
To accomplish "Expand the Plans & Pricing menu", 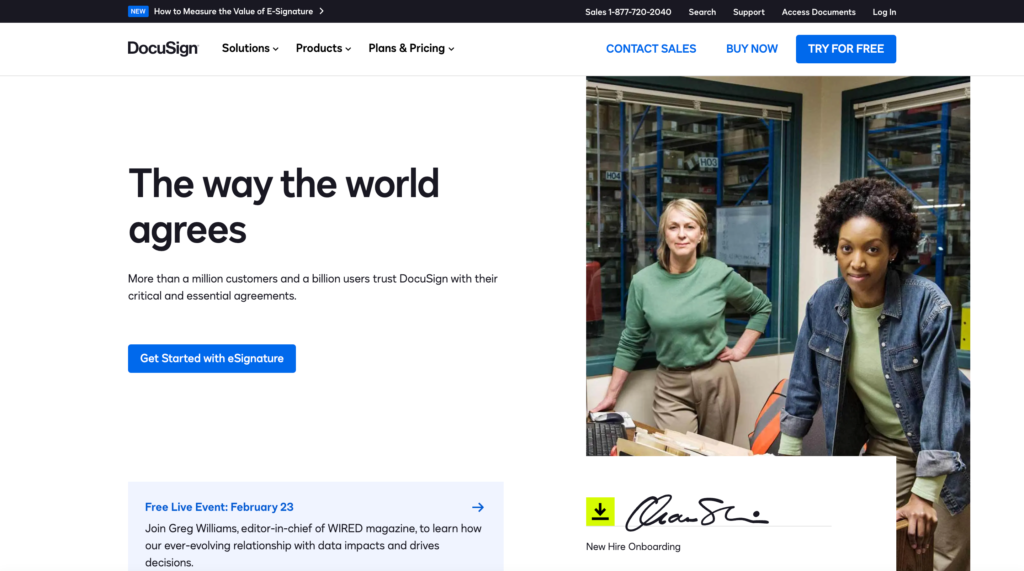I will tap(411, 48).
